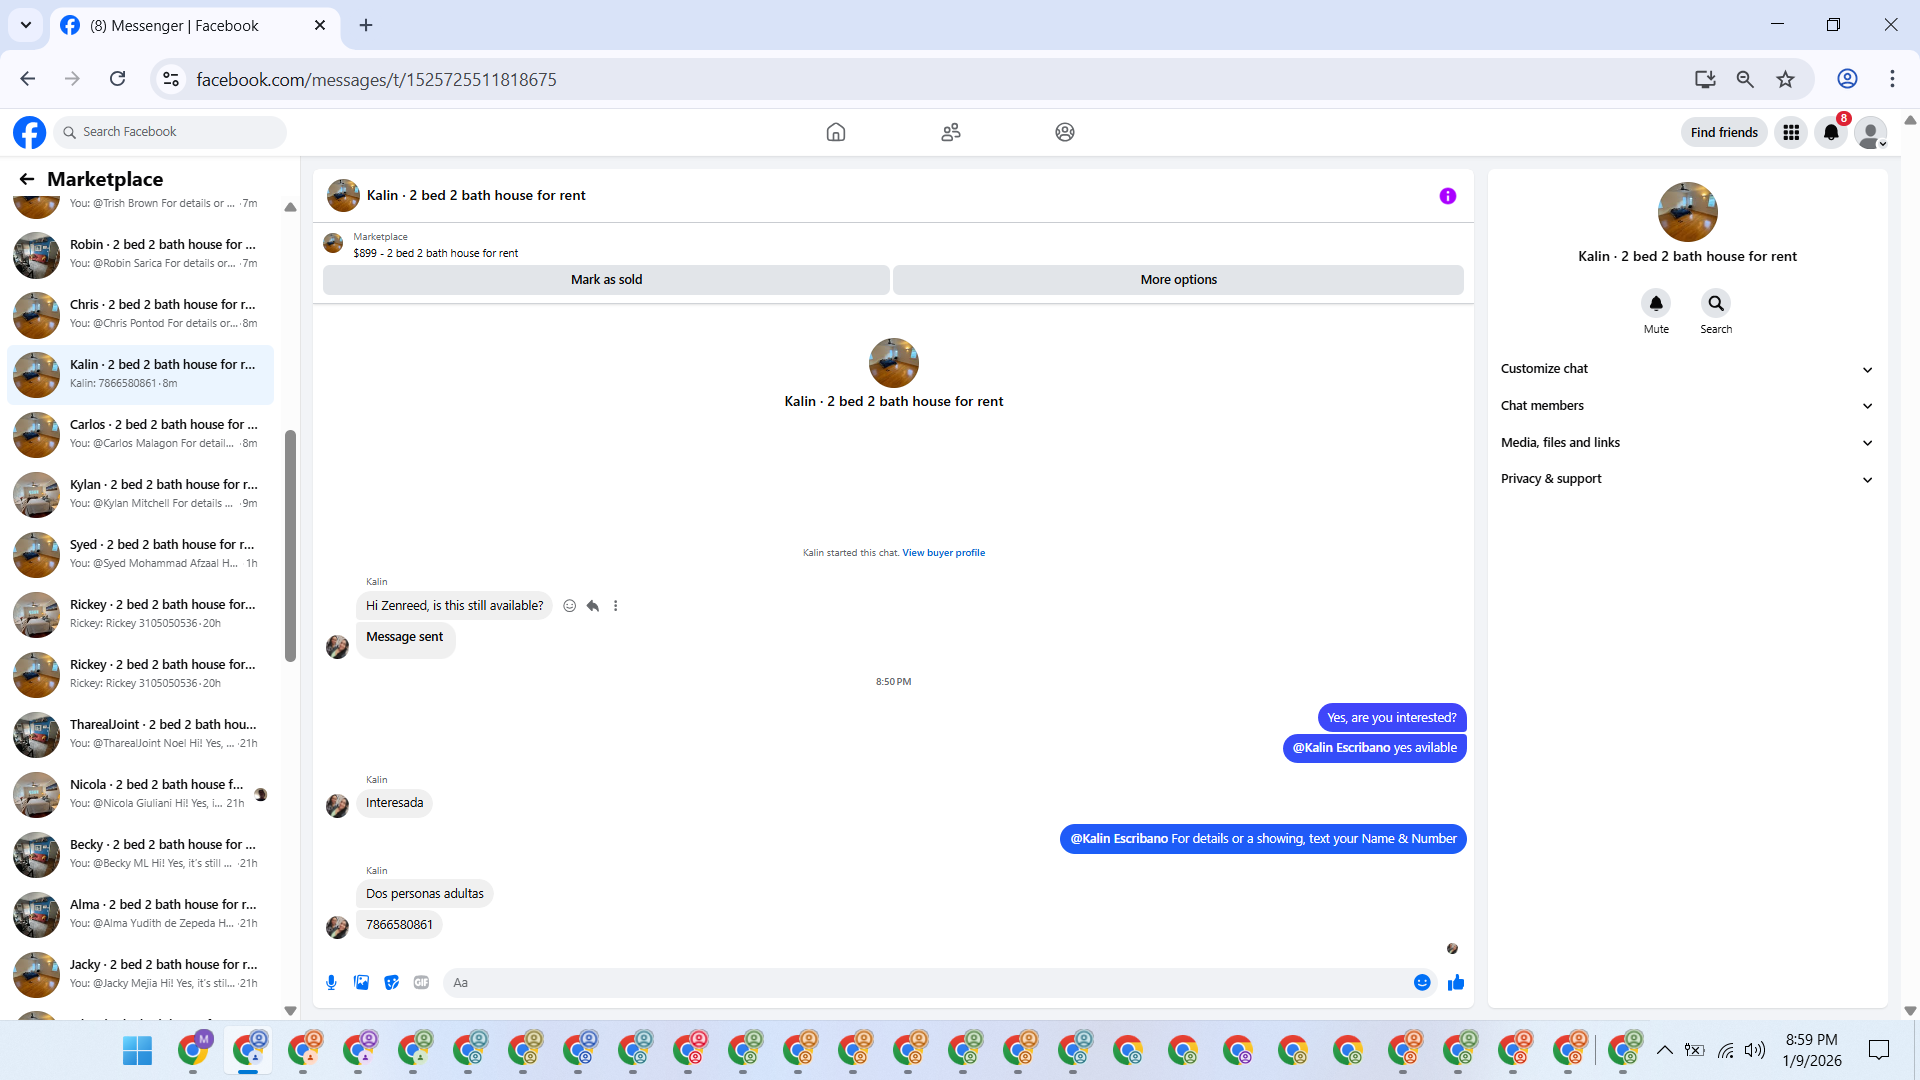
Task: Open emoji picker in message box
Action: [1421, 983]
